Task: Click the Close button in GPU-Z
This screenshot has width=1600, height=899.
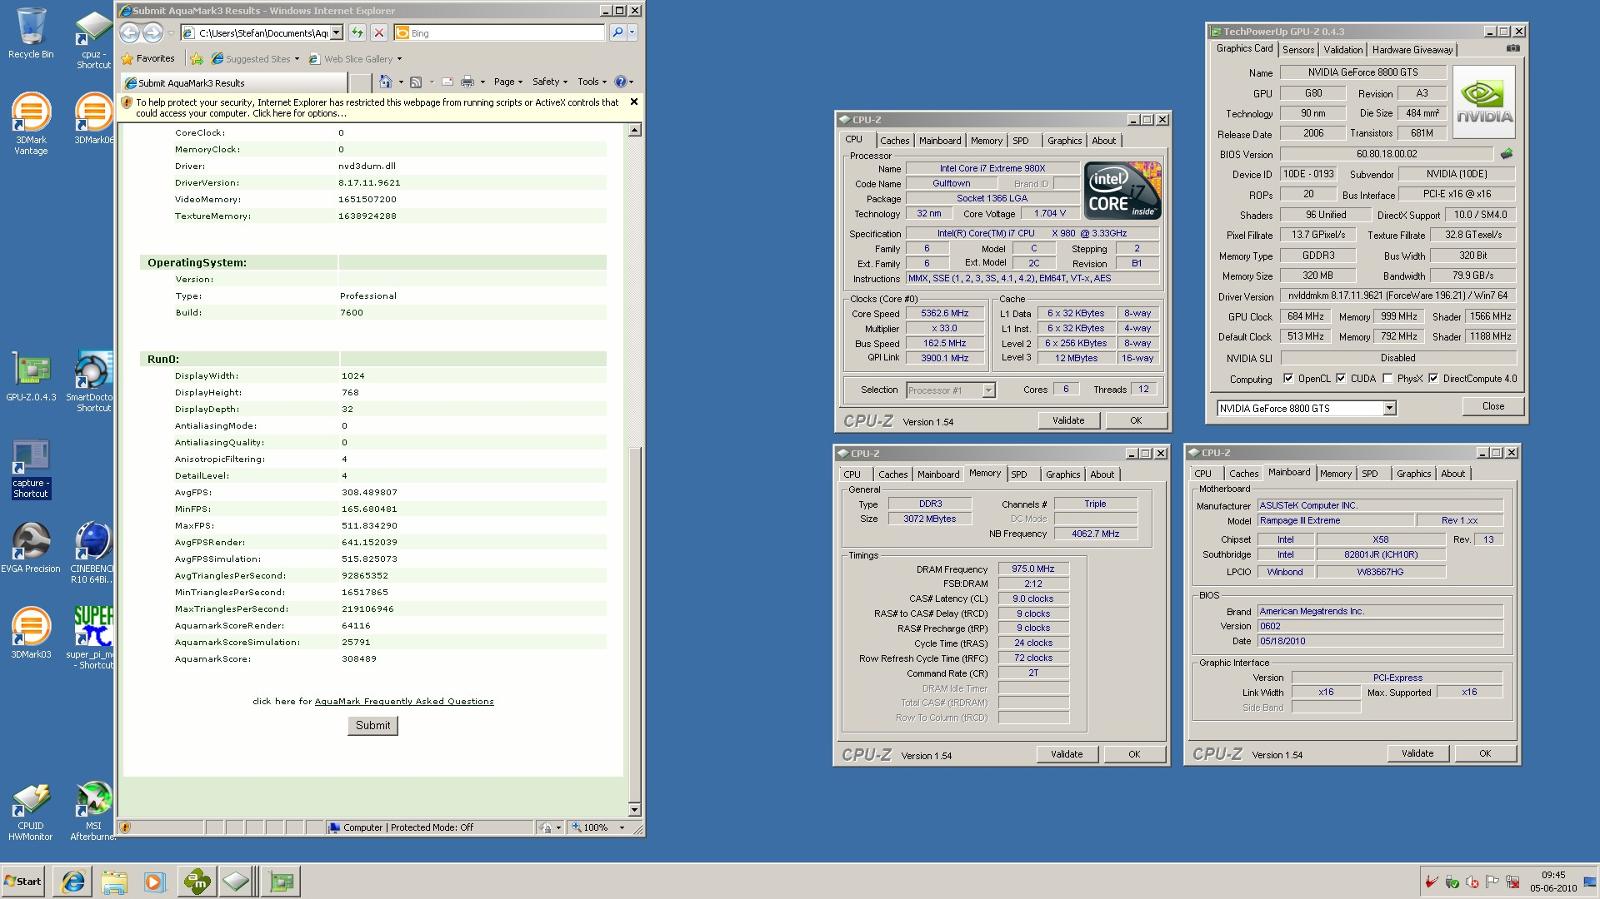Action: [1493, 406]
